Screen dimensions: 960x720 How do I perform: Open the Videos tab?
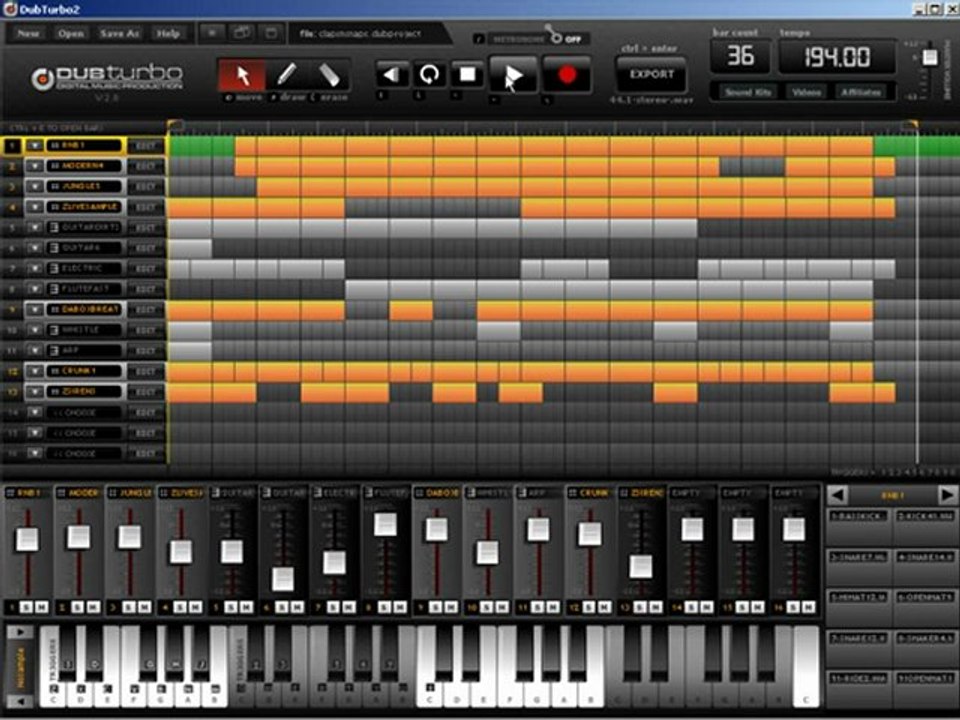(806, 92)
